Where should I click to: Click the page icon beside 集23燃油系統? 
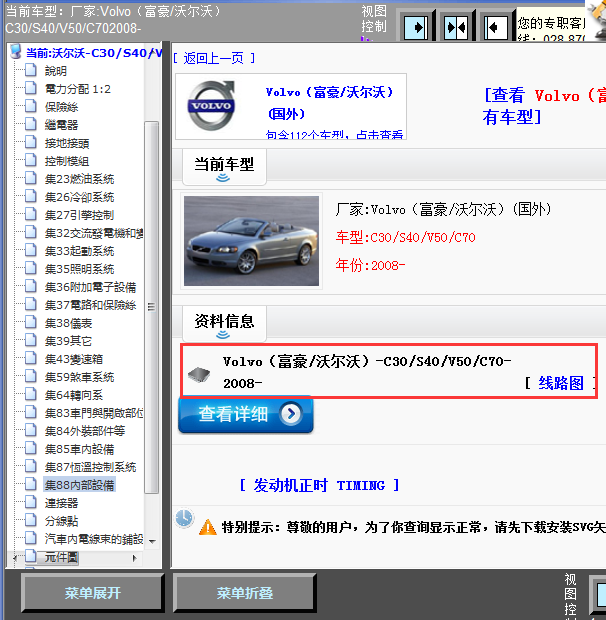point(31,178)
